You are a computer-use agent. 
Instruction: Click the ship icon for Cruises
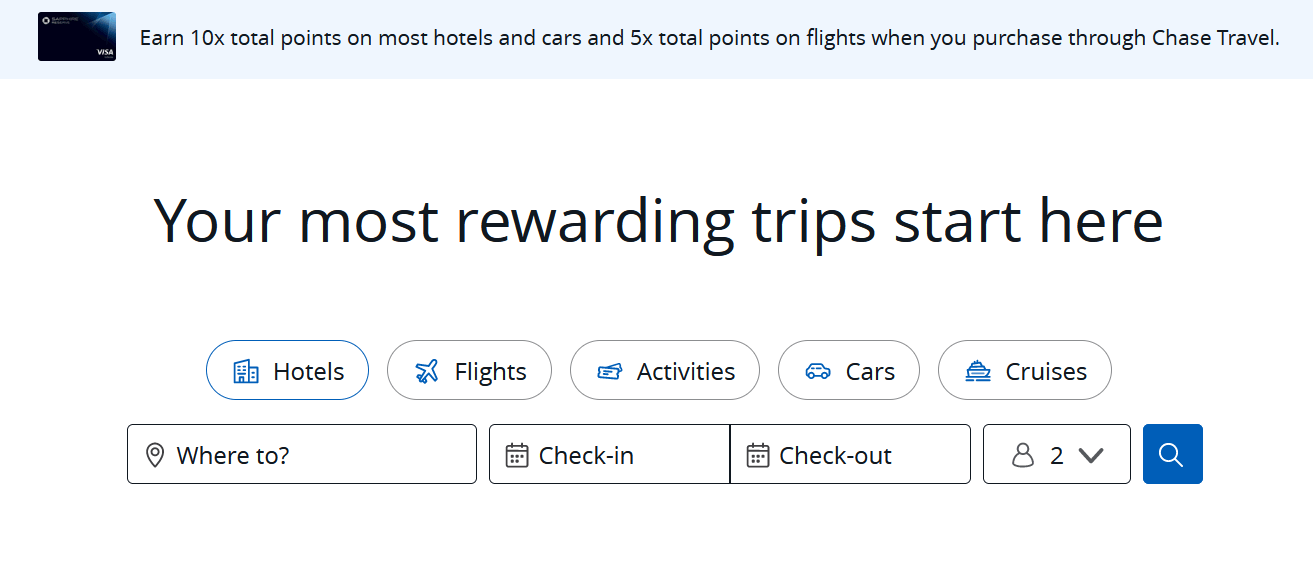(978, 371)
